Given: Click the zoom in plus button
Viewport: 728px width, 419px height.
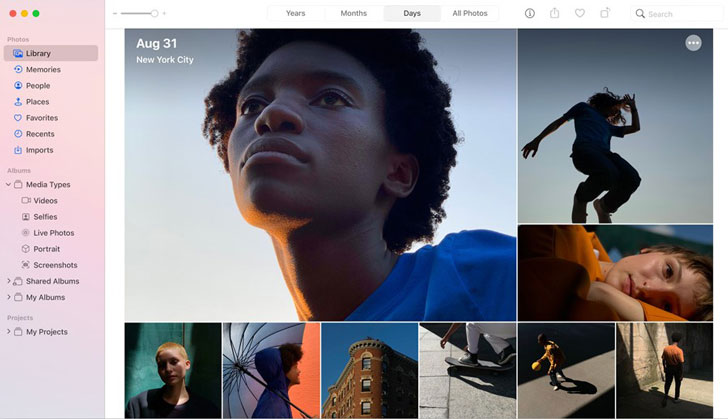Looking at the screenshot, I should click(x=164, y=13).
